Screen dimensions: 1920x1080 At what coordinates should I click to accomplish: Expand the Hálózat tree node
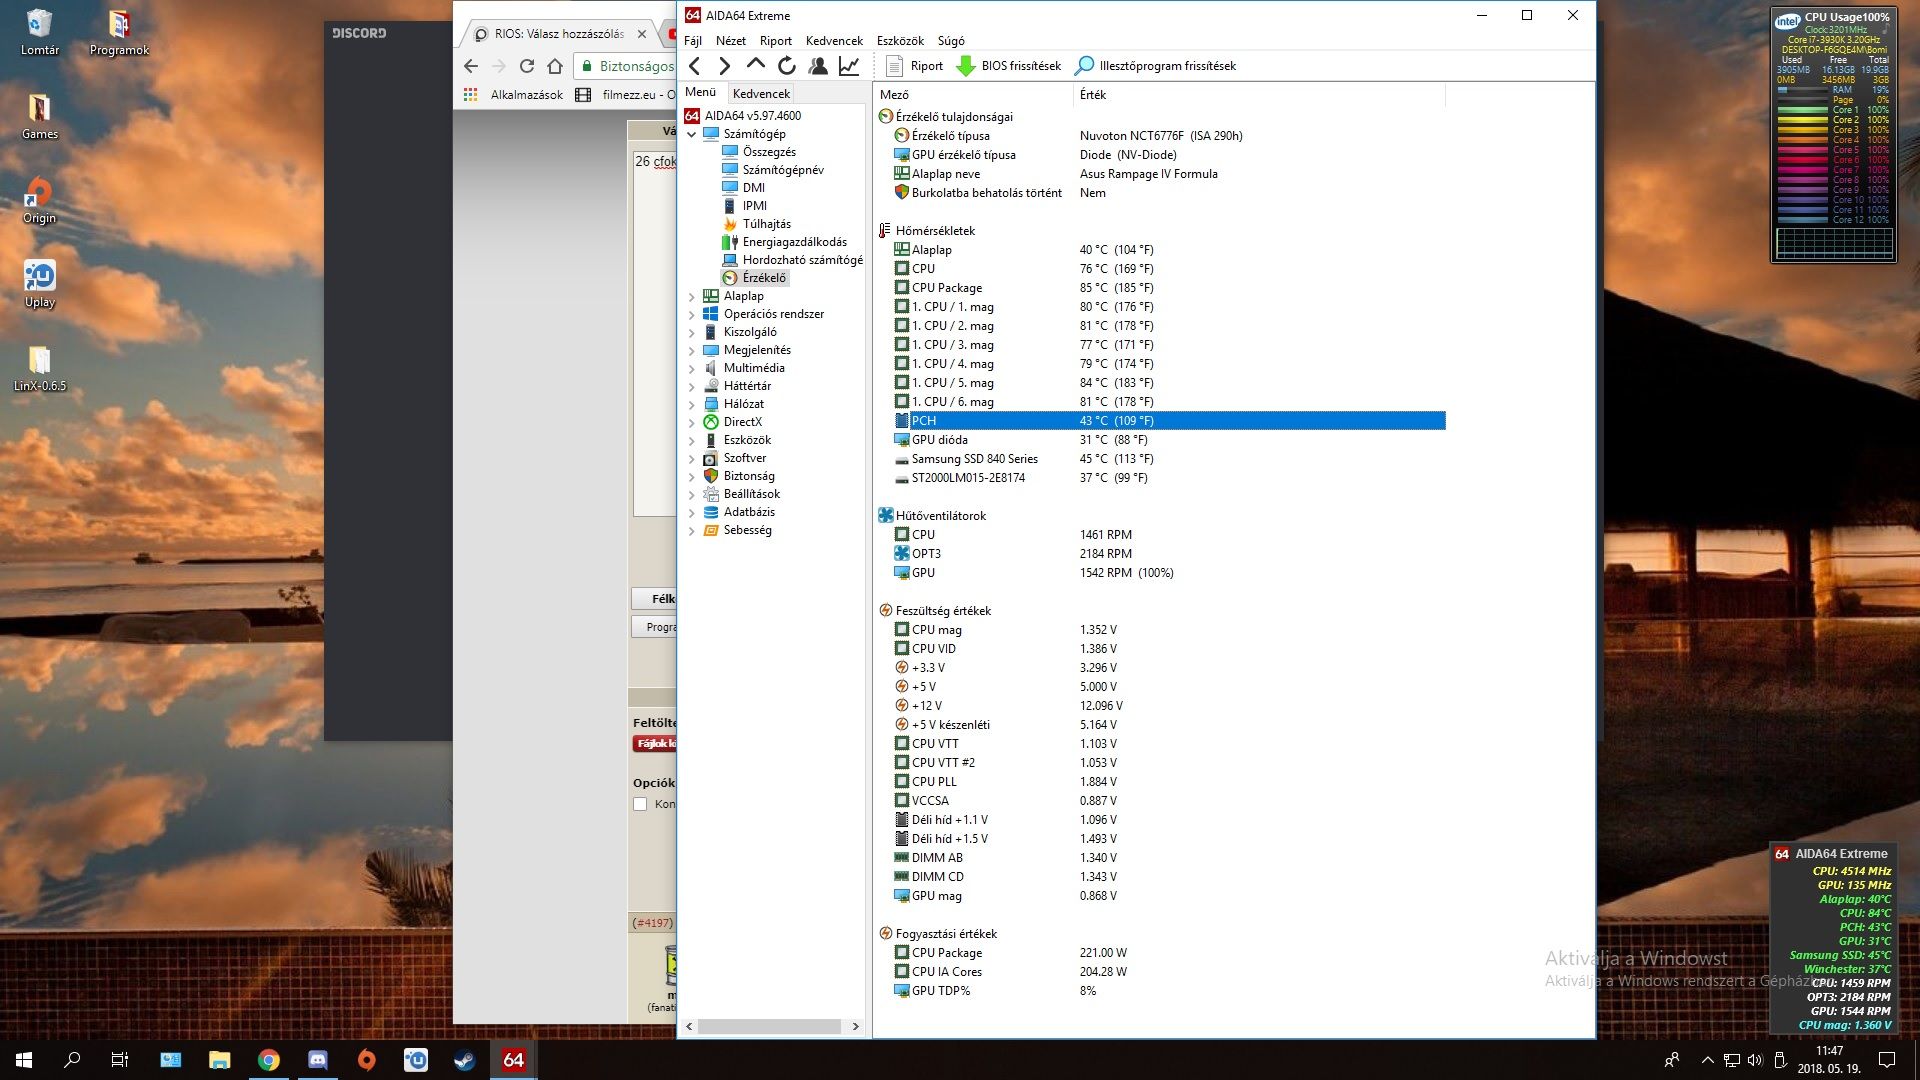(x=691, y=404)
